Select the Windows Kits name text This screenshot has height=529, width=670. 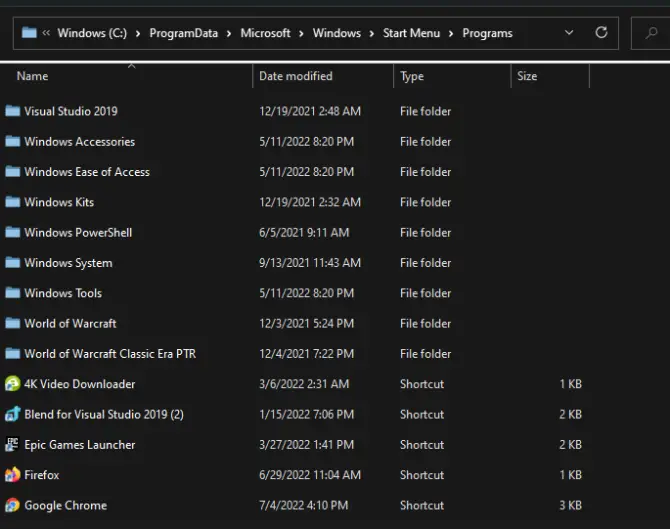point(59,202)
